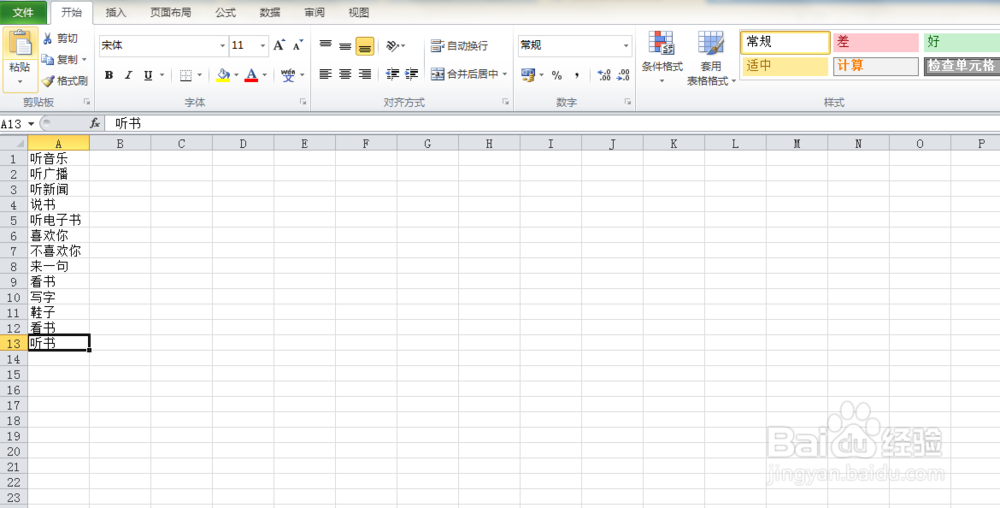Apply red font color A

(251, 75)
